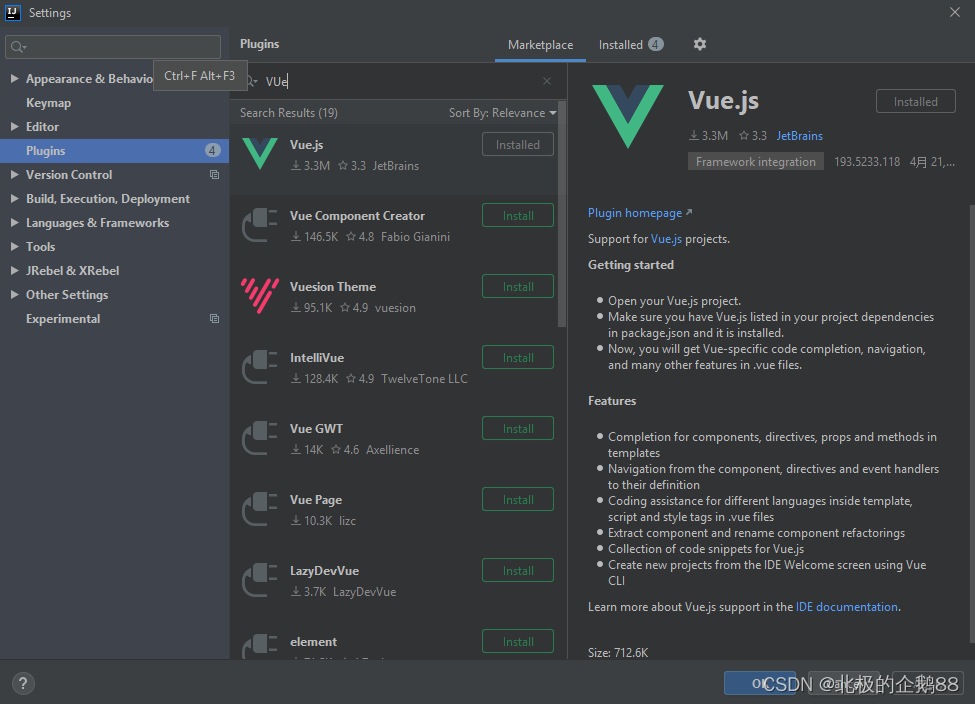Click Installed button in Vue.js details header
The height and width of the screenshot is (704, 975).
click(x=915, y=101)
